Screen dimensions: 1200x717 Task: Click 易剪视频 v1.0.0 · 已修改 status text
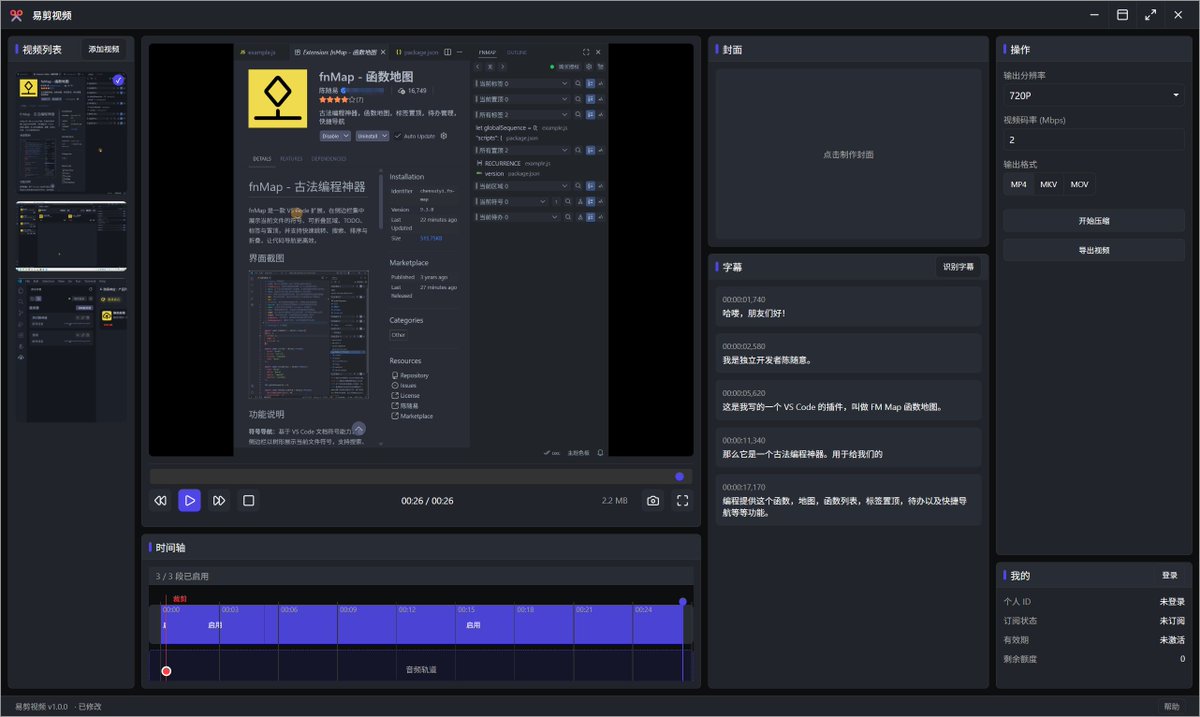point(58,706)
